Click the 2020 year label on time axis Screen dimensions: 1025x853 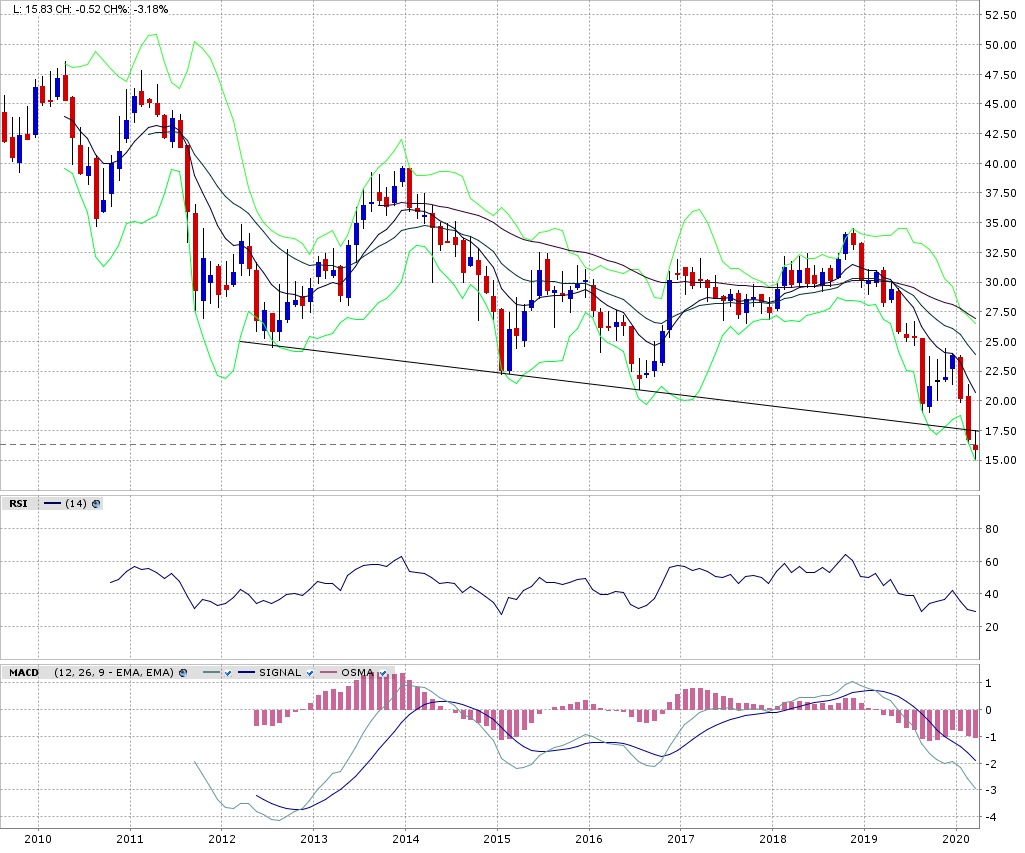point(957,840)
